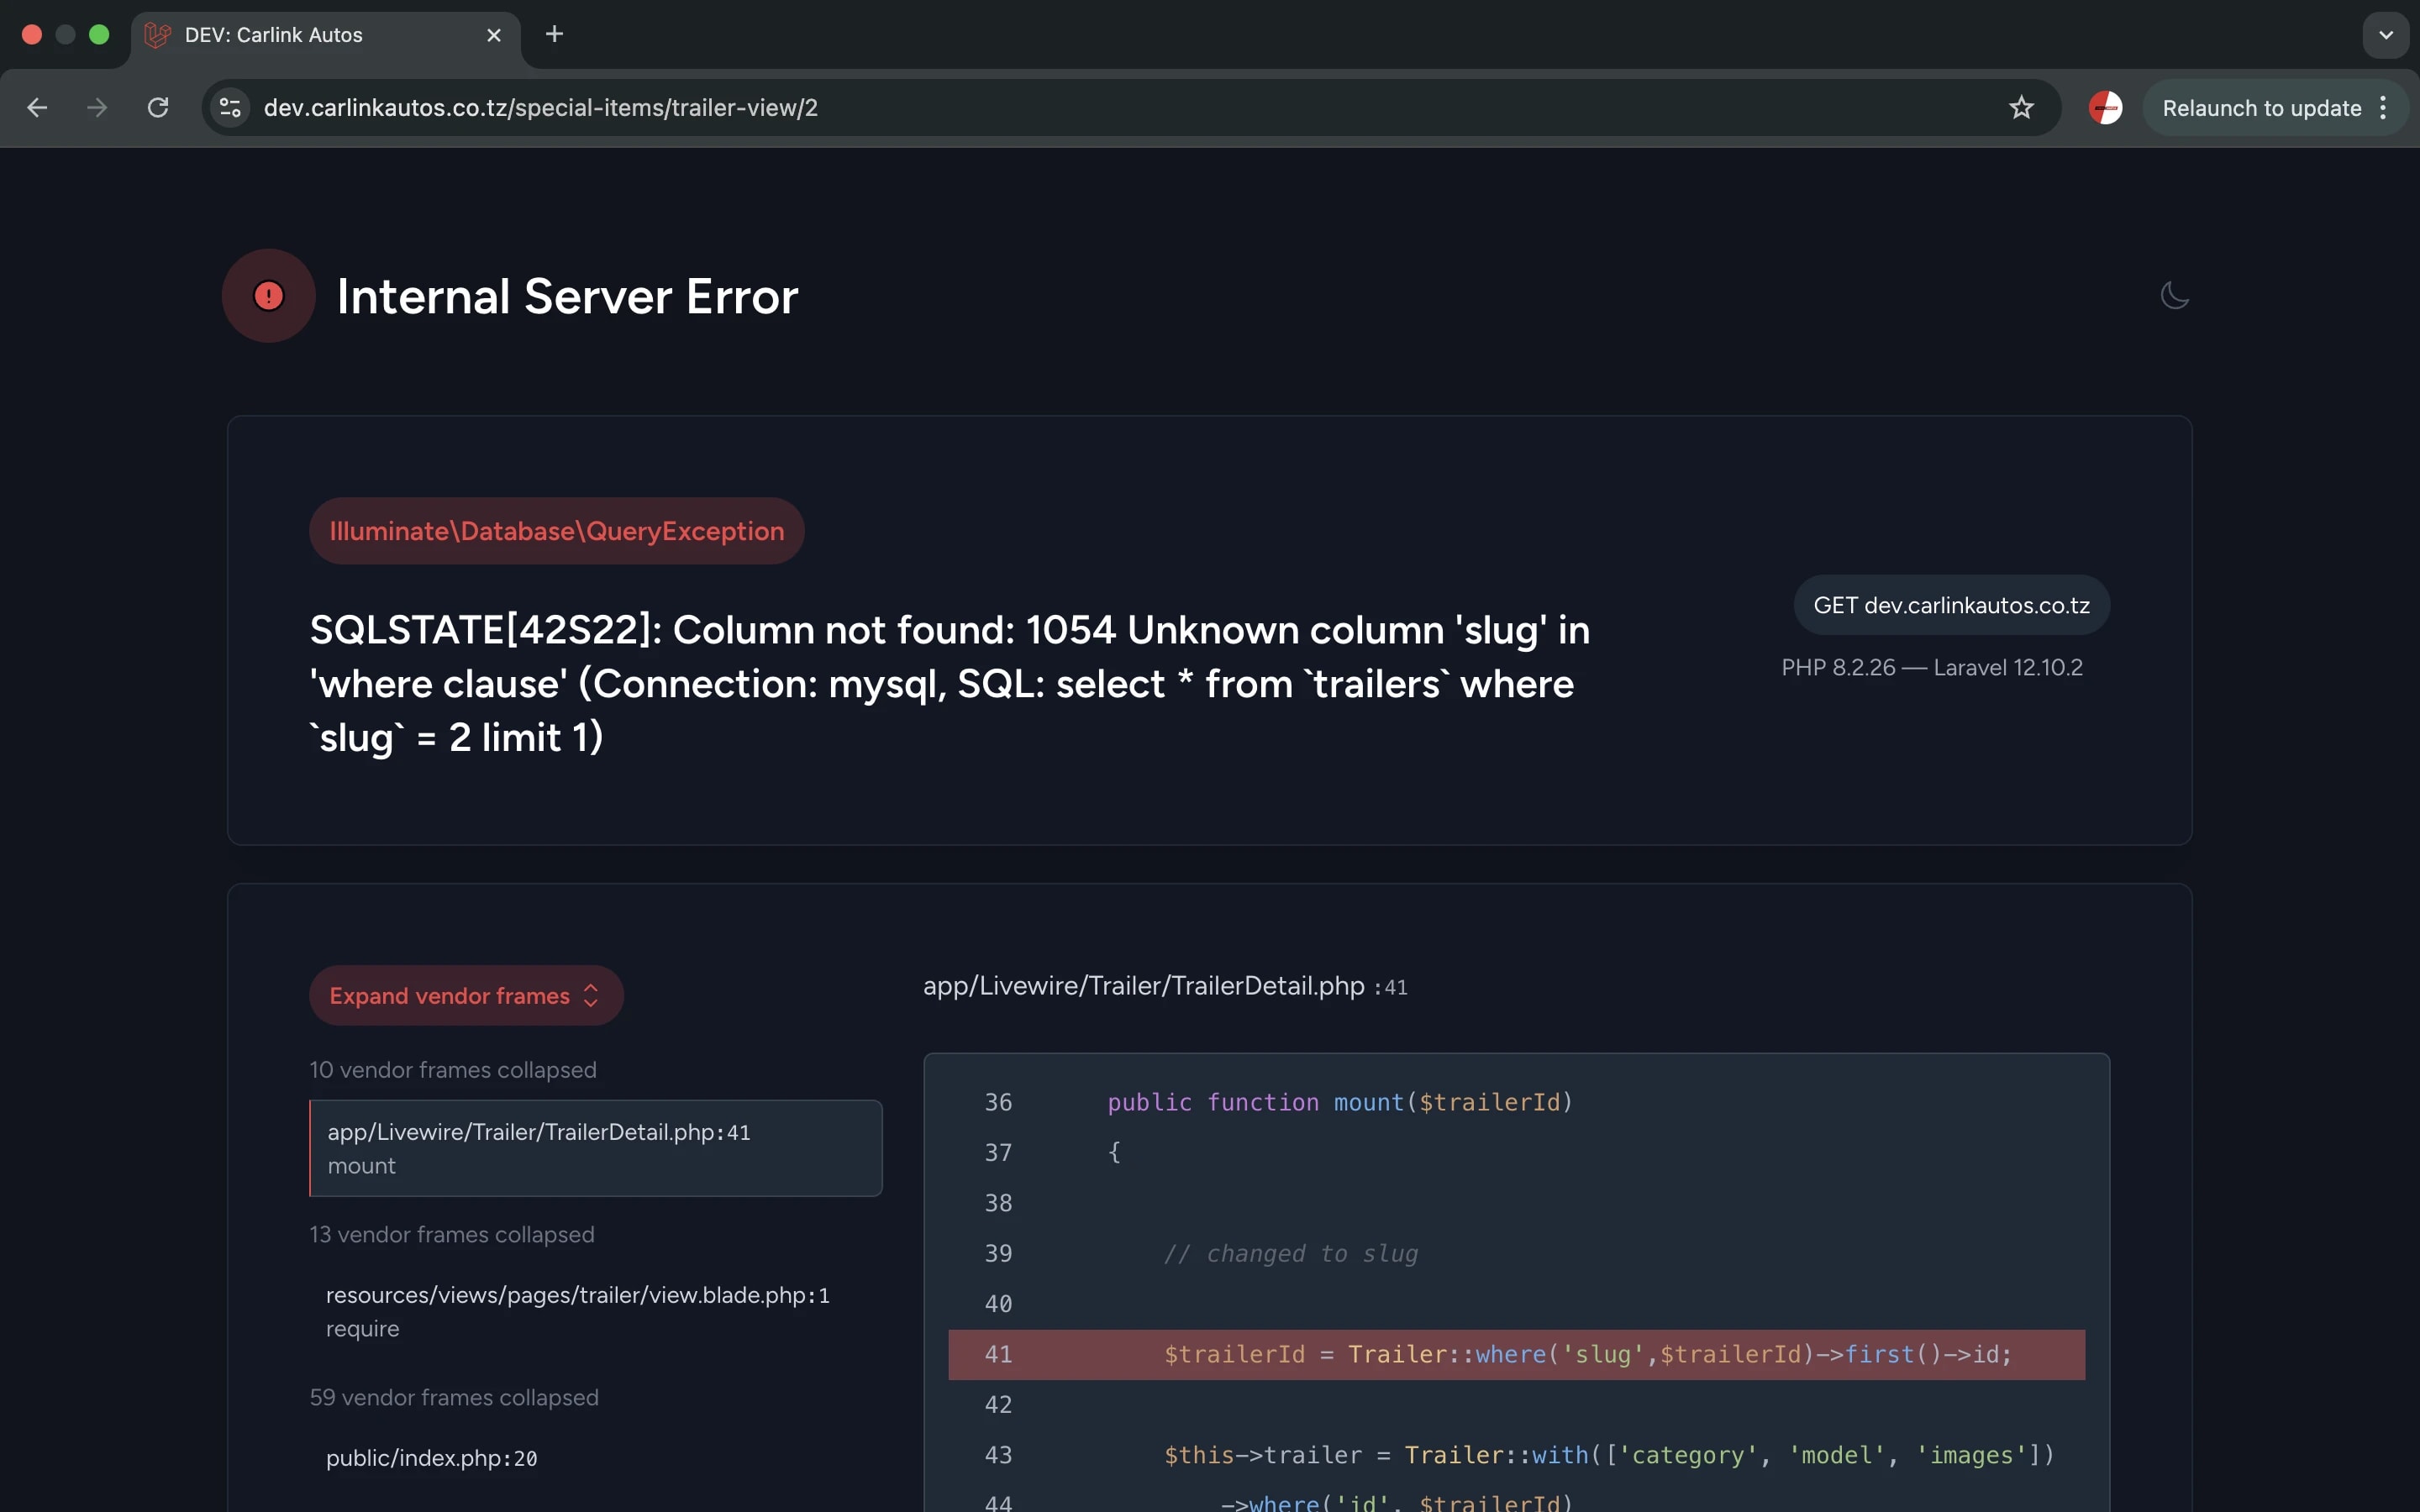Screen dimensions: 2420x1512
Task: Toggle the dark mode moon icon
Action: 2174,296
